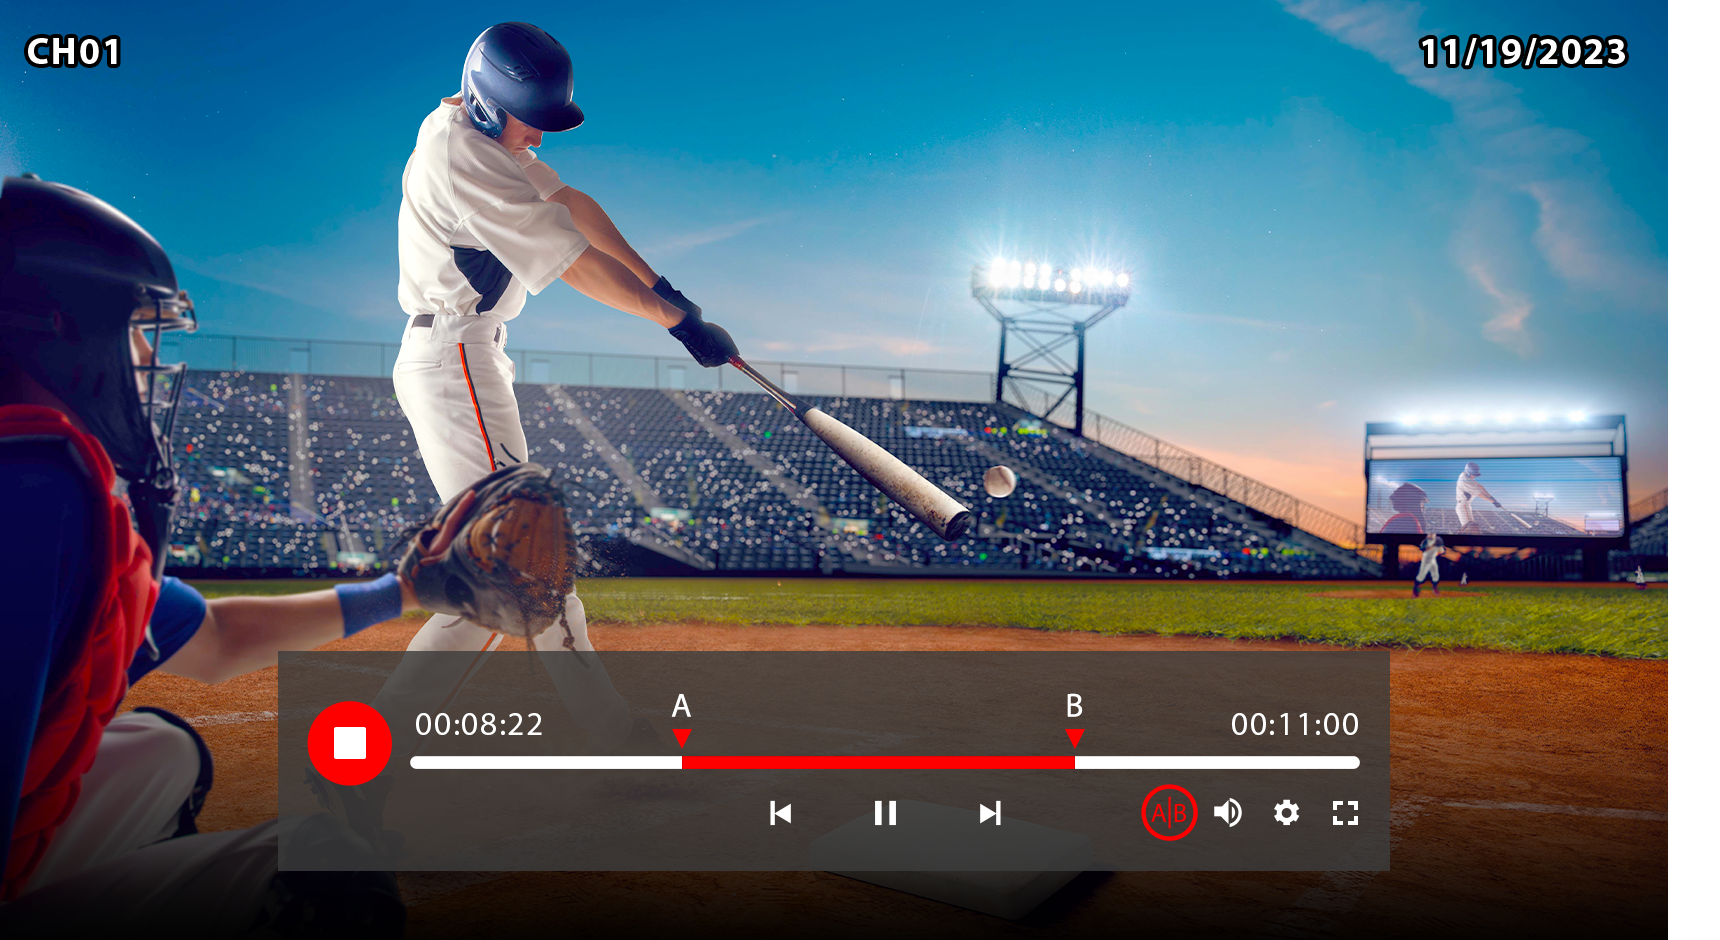Click the elapsed time 00:08:22
Screen dimensions: 1720x940
click(479, 724)
